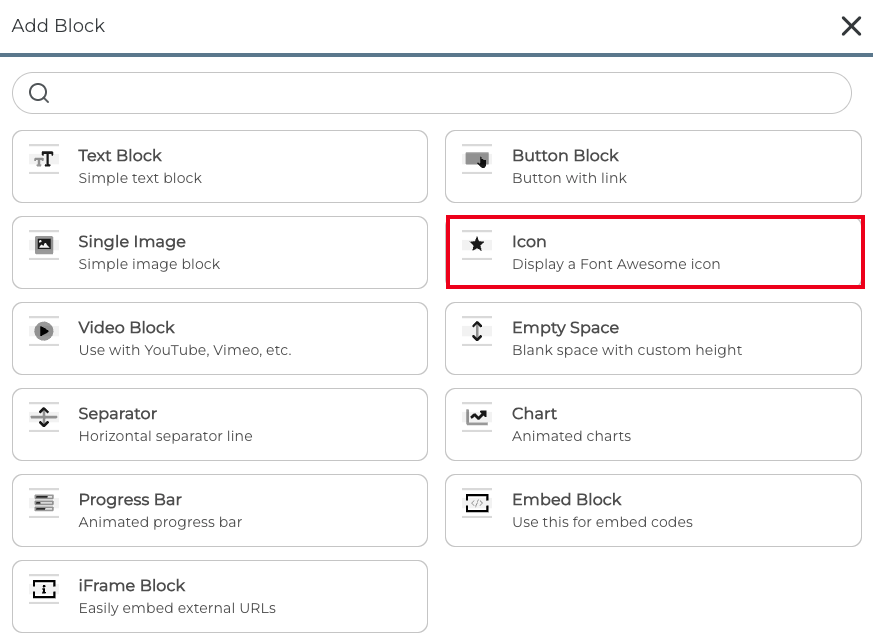The width and height of the screenshot is (873, 644).
Task: Close the Add Block dialog
Action: tap(851, 26)
